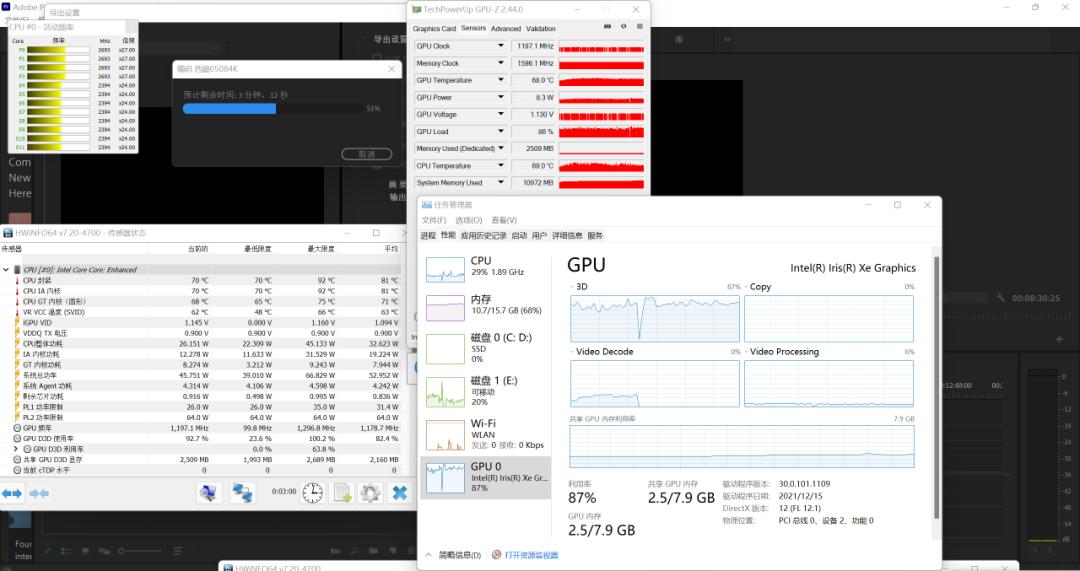Click HWiNFO64 title bar icon
Viewport: 1080px width, 571px height.
pyautogui.click(x=8, y=233)
